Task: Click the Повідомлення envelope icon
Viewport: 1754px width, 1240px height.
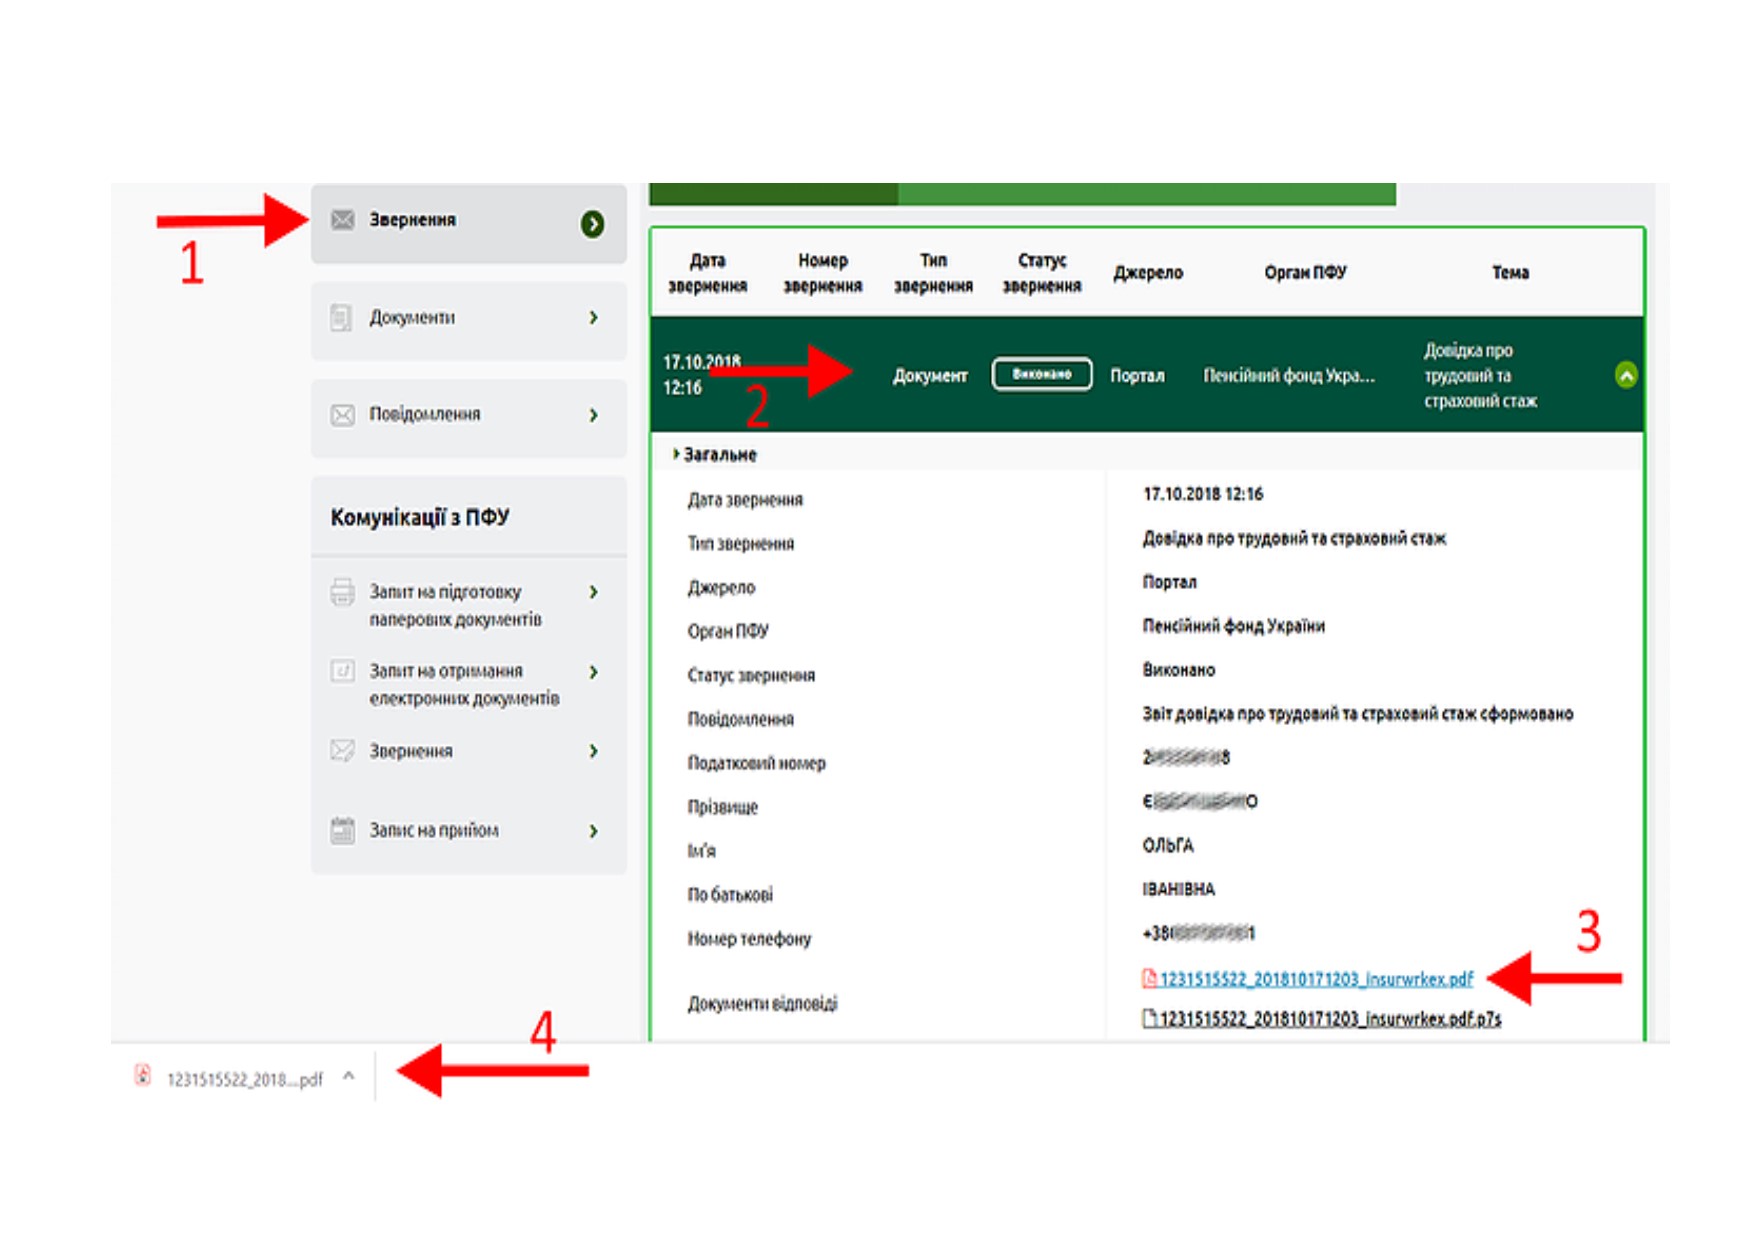Action: click(x=342, y=415)
